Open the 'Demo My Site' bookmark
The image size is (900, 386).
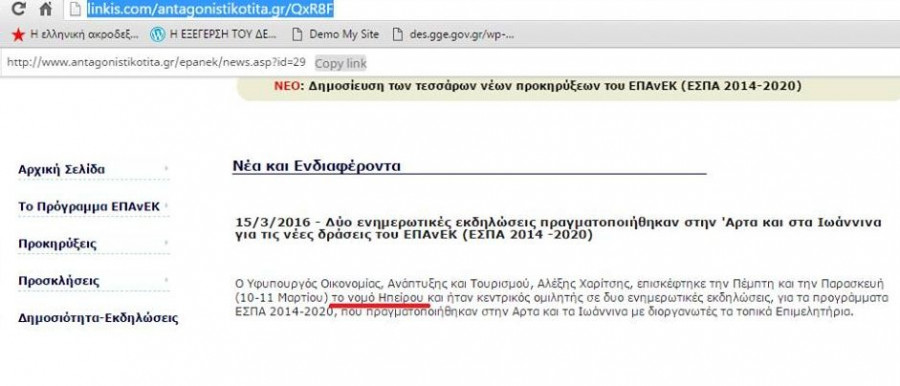tap(336, 34)
